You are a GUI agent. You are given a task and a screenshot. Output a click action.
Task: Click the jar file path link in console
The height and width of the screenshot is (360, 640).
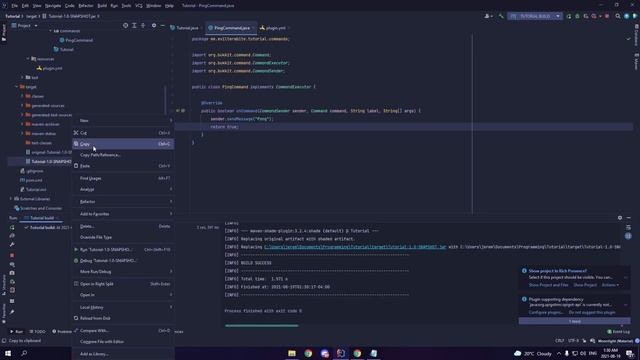coord(355,247)
